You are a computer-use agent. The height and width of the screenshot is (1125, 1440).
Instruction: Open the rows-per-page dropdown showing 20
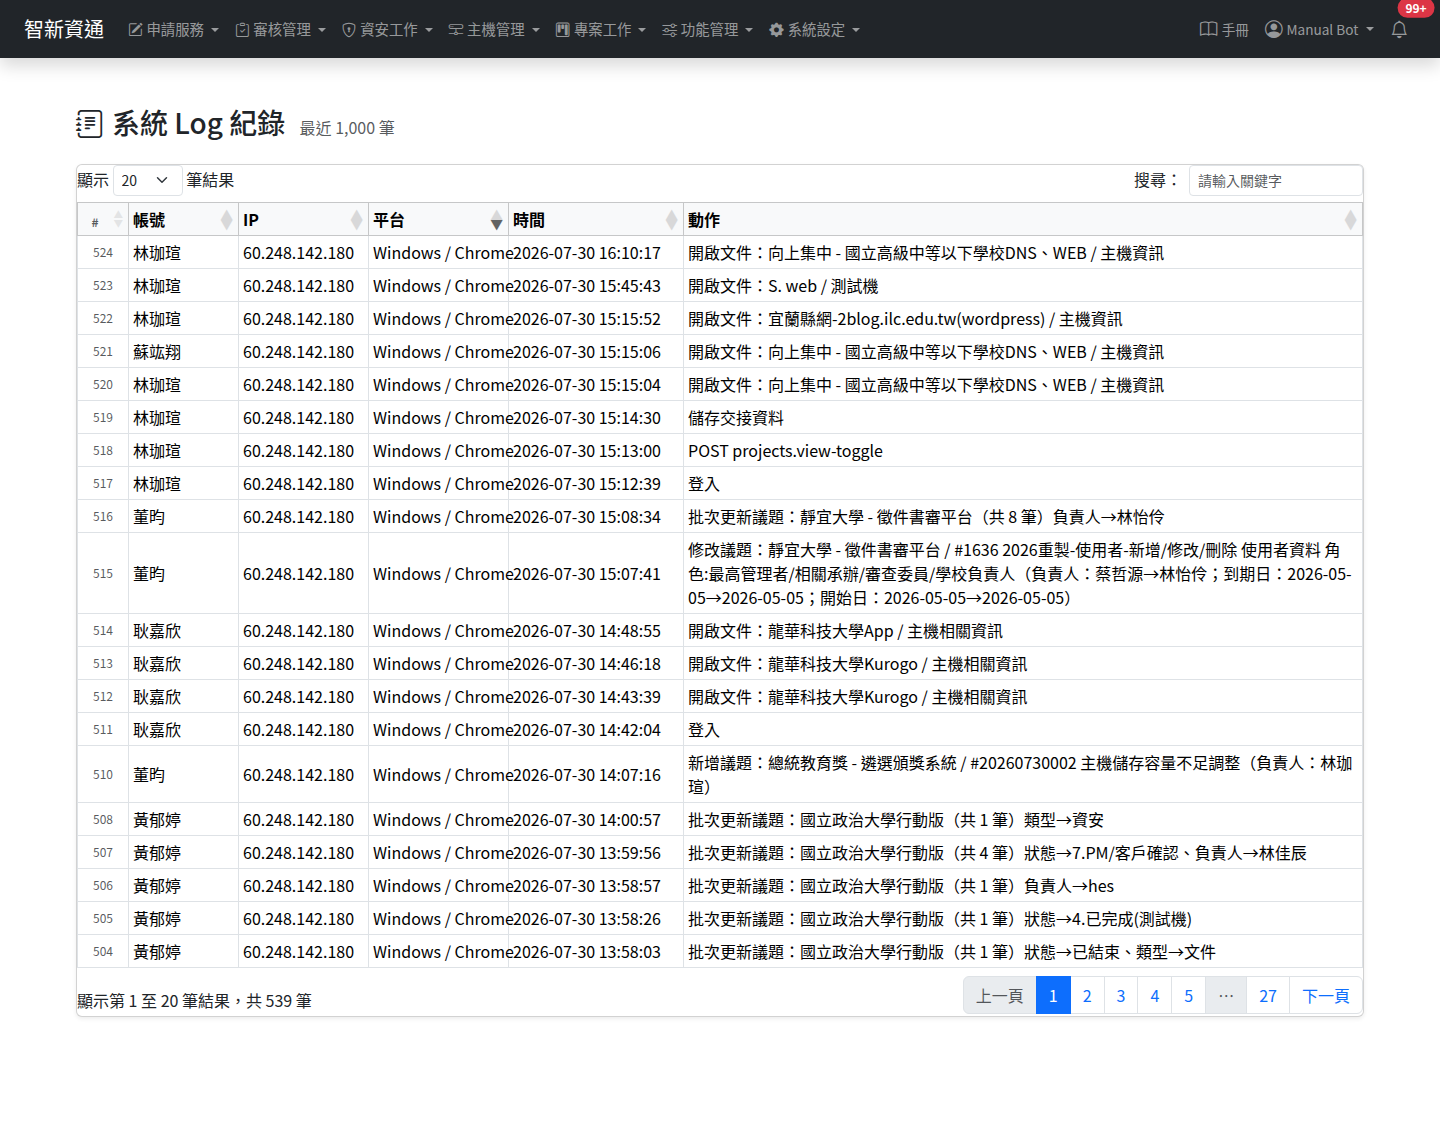[148, 181]
